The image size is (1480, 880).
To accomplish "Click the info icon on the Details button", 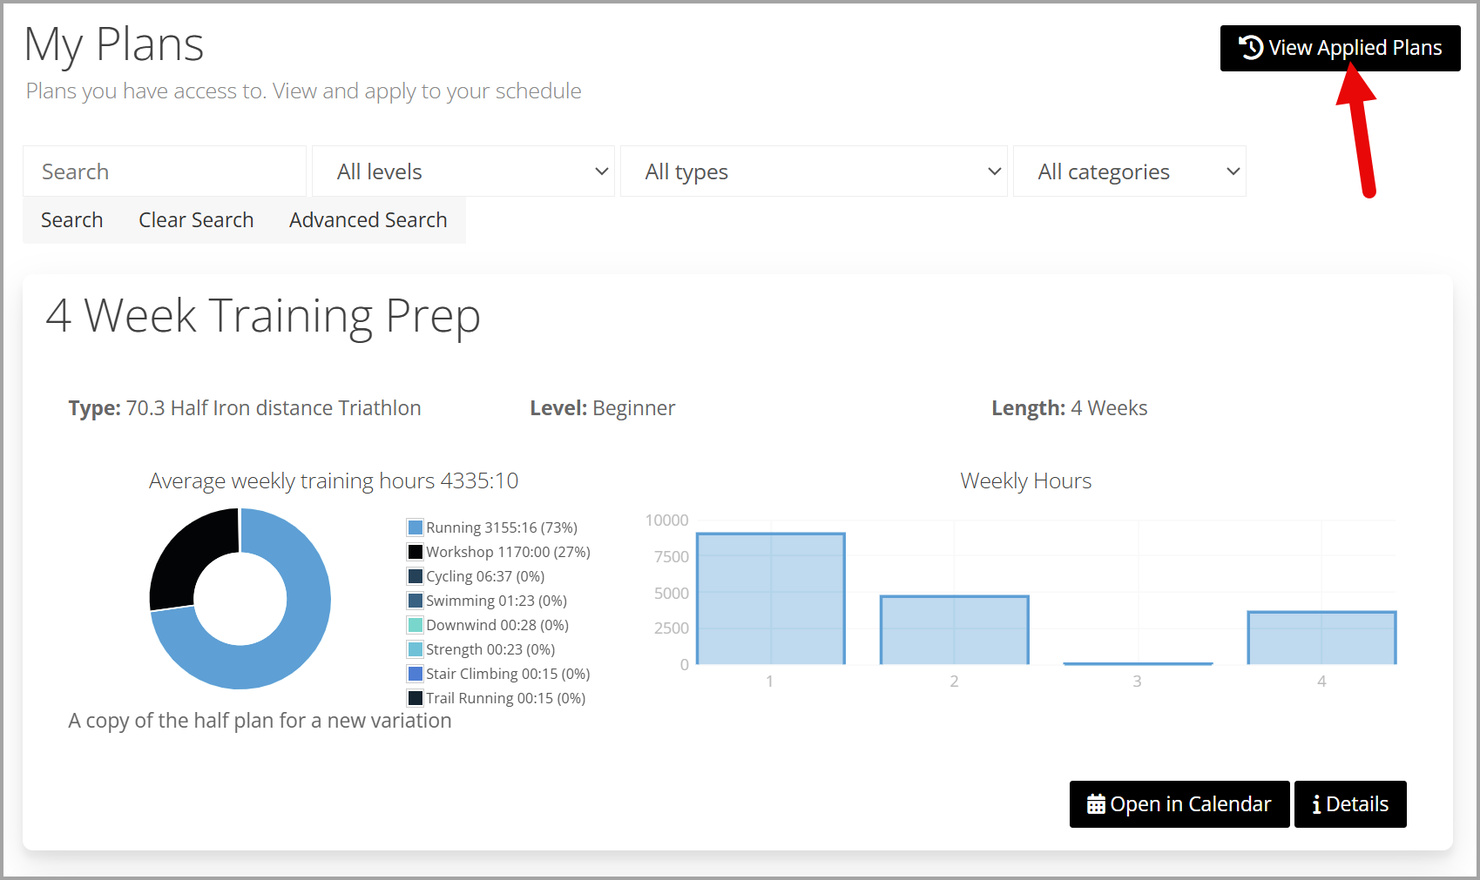I will click(x=1316, y=805).
